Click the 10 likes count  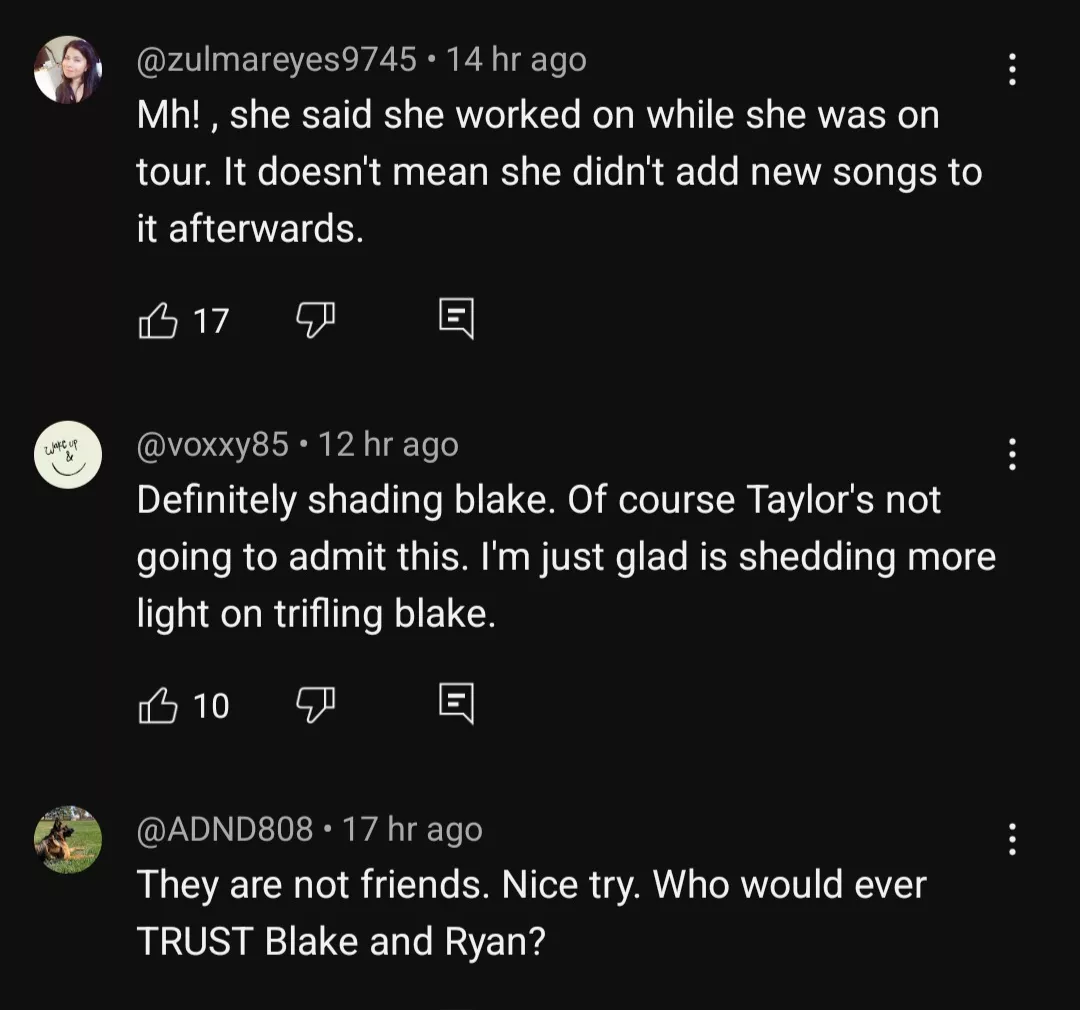click(211, 707)
